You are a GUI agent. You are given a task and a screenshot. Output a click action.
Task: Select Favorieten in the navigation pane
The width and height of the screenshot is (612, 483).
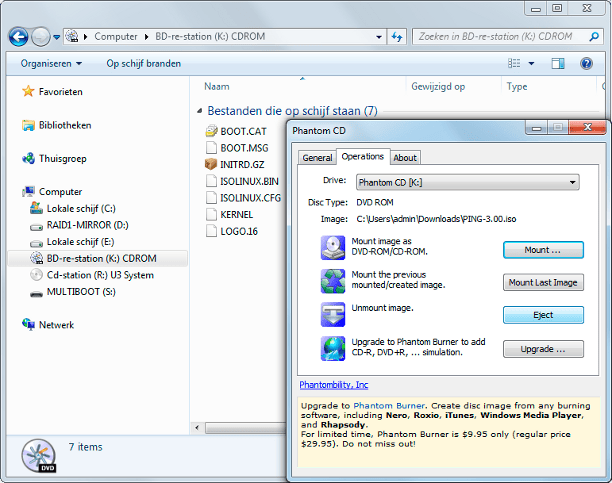pyautogui.click(x=60, y=92)
